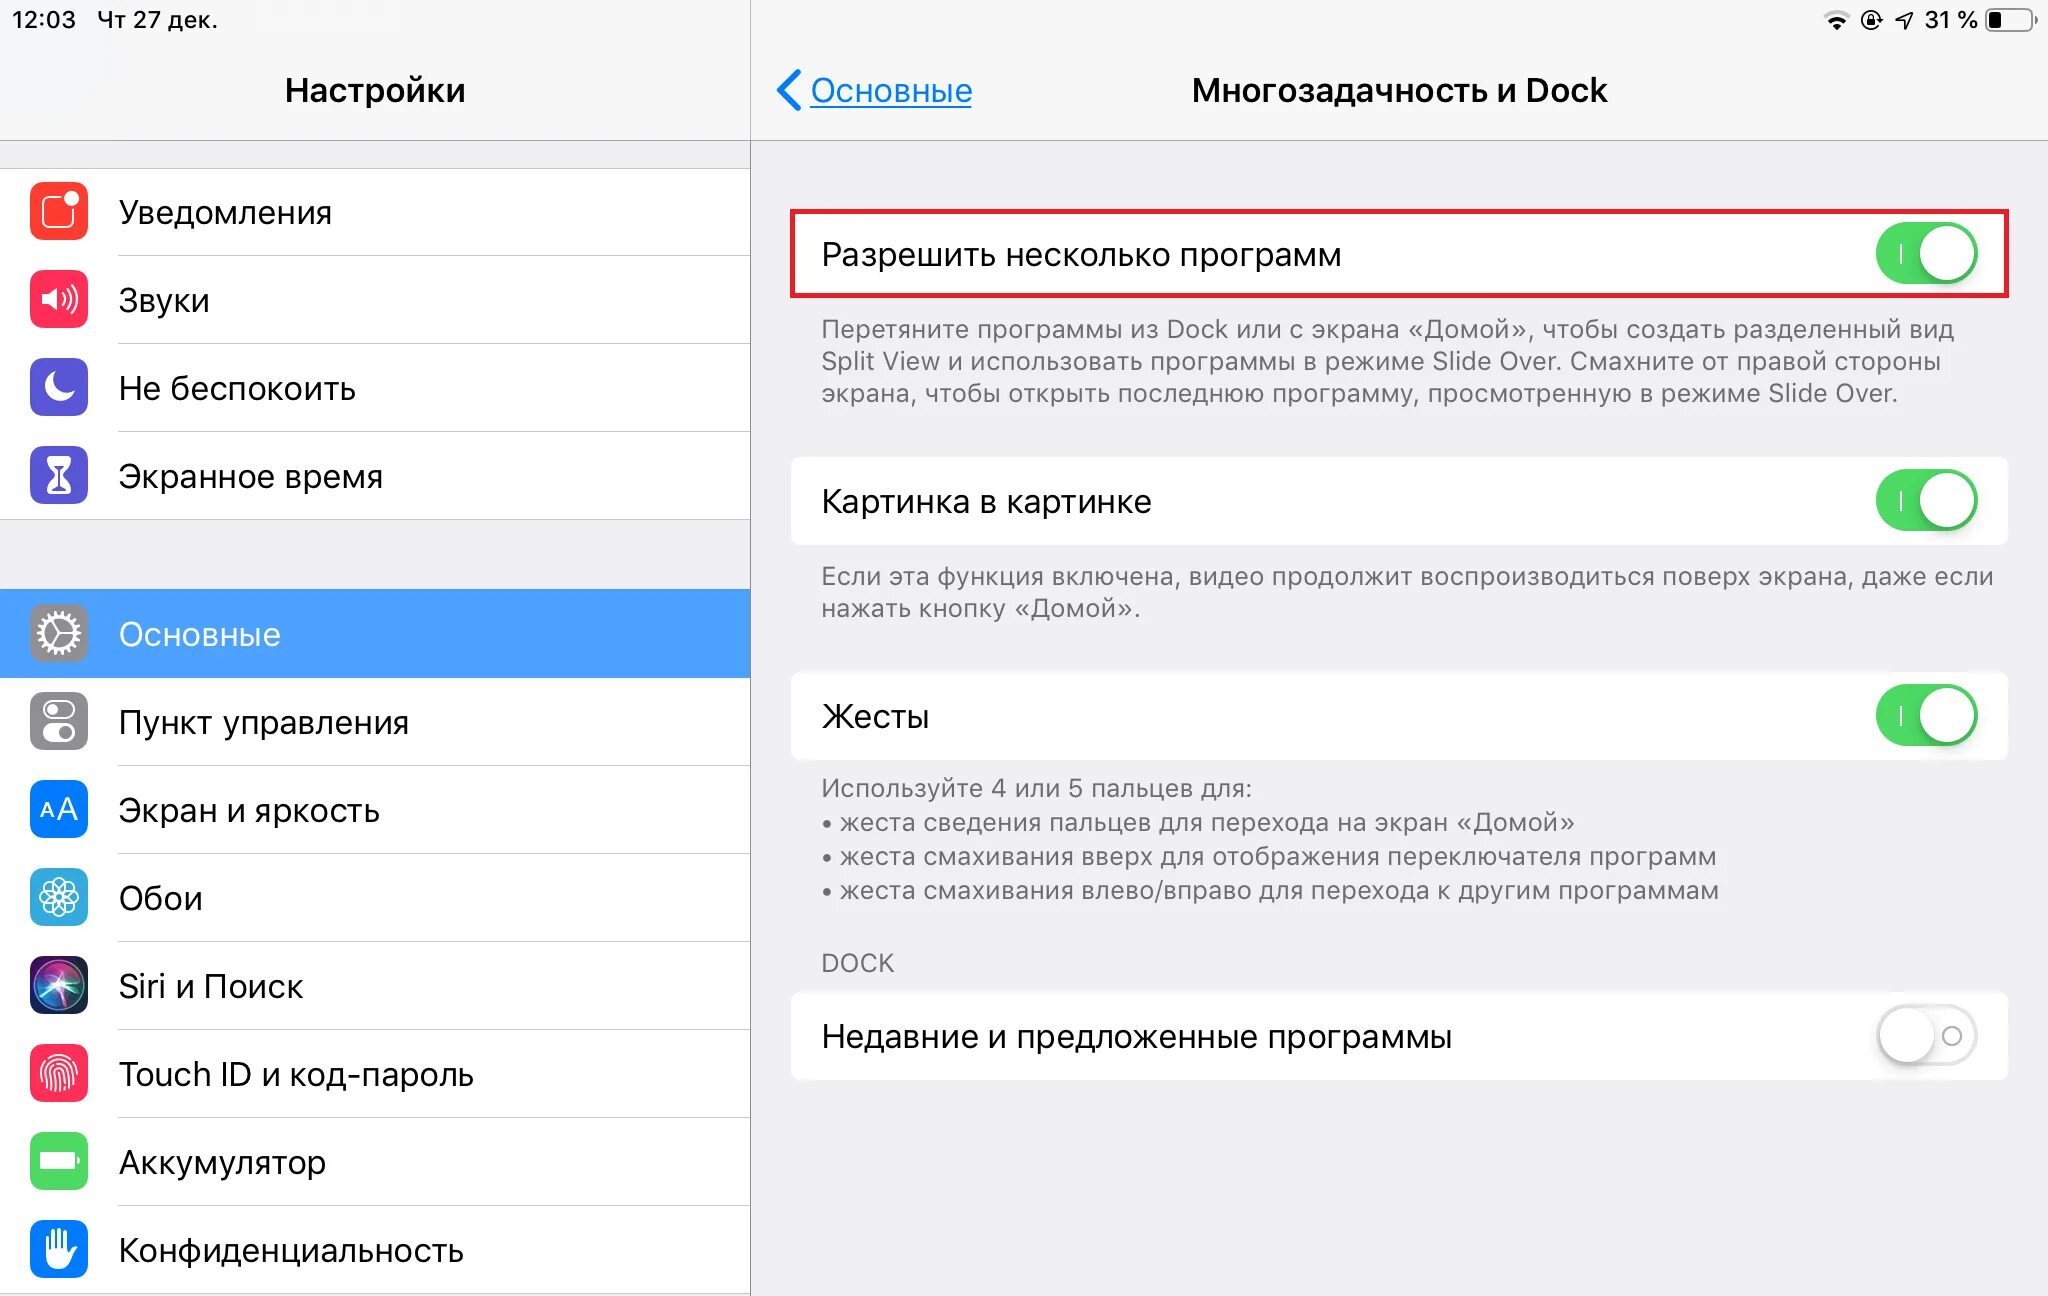Tap the Do Not Disturb moon icon
The width and height of the screenshot is (2048, 1296).
pos(59,387)
